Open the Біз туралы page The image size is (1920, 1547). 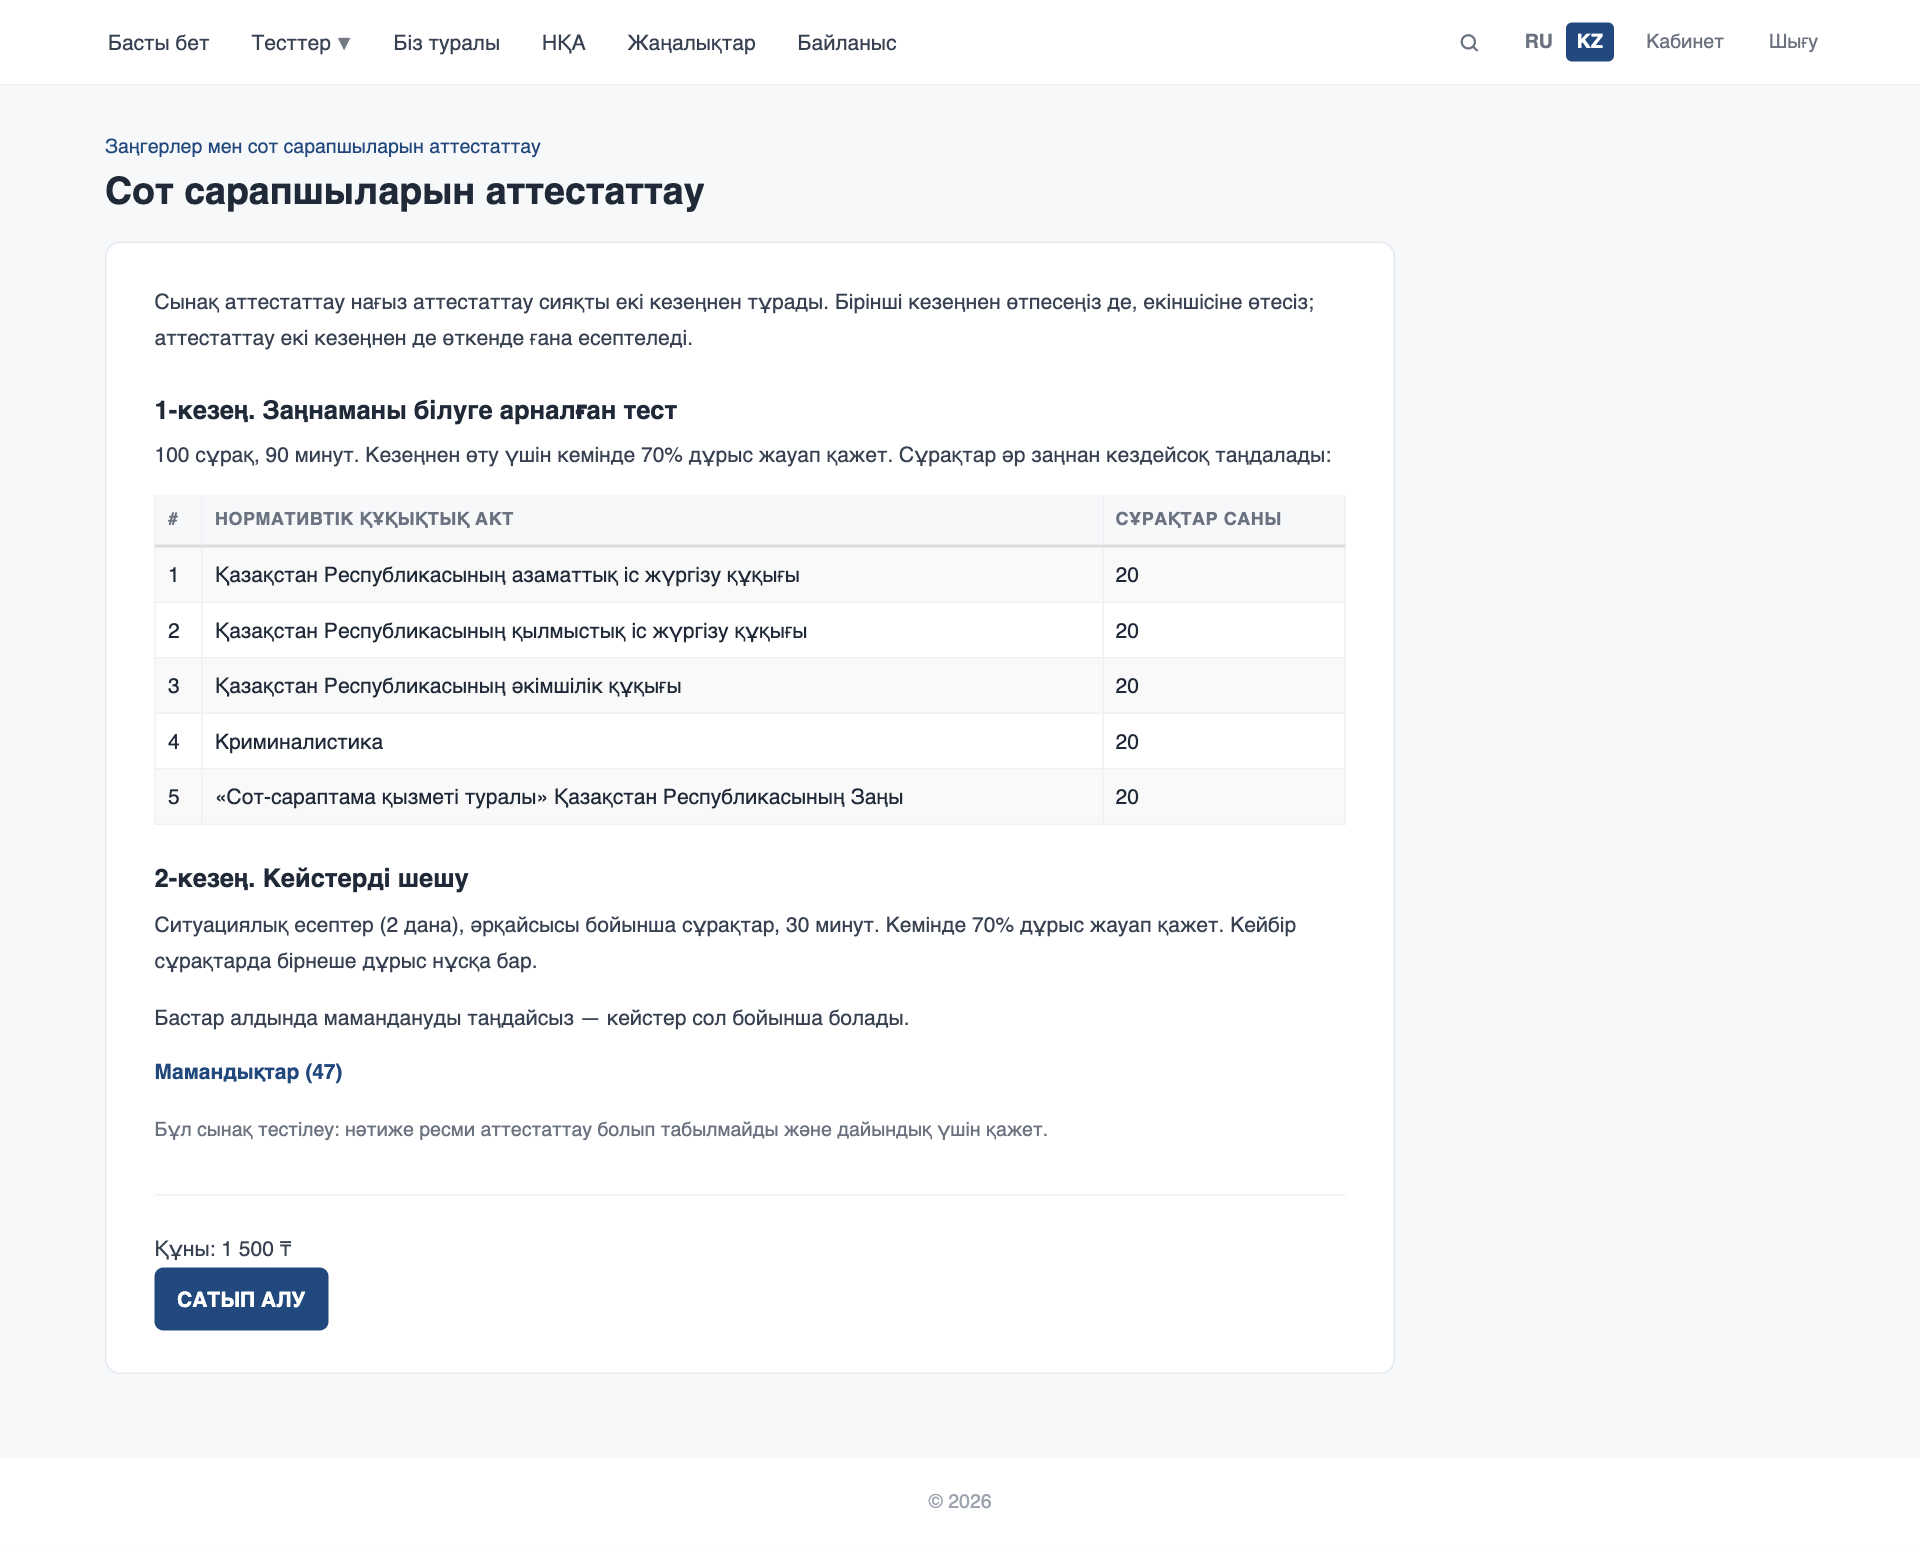coord(446,43)
